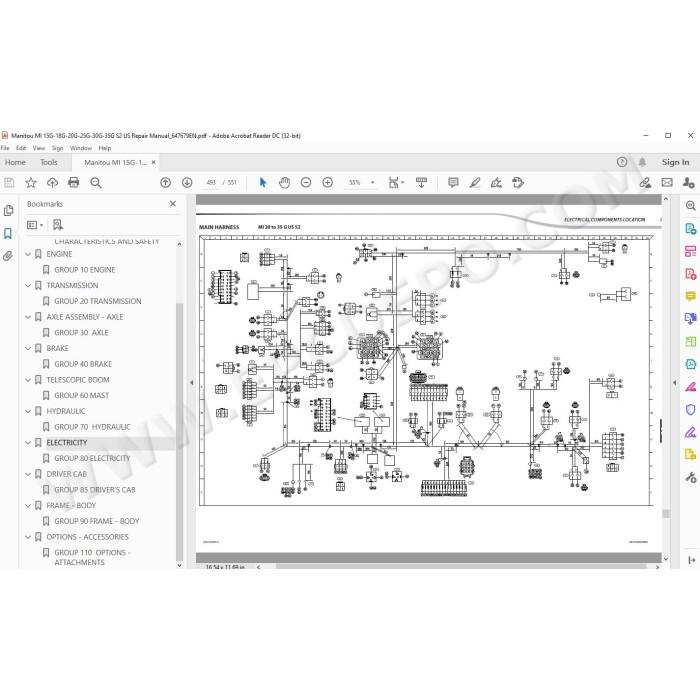The image size is (700, 700).
Task: Share with others person icon
Action: point(688,183)
